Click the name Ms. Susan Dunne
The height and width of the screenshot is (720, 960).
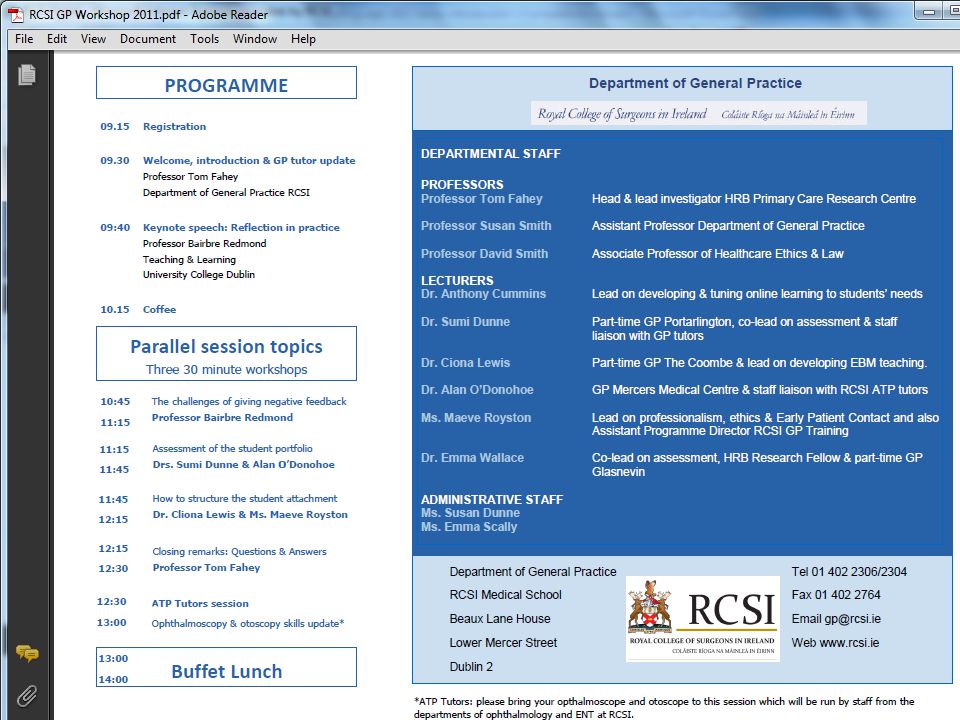tap(470, 512)
